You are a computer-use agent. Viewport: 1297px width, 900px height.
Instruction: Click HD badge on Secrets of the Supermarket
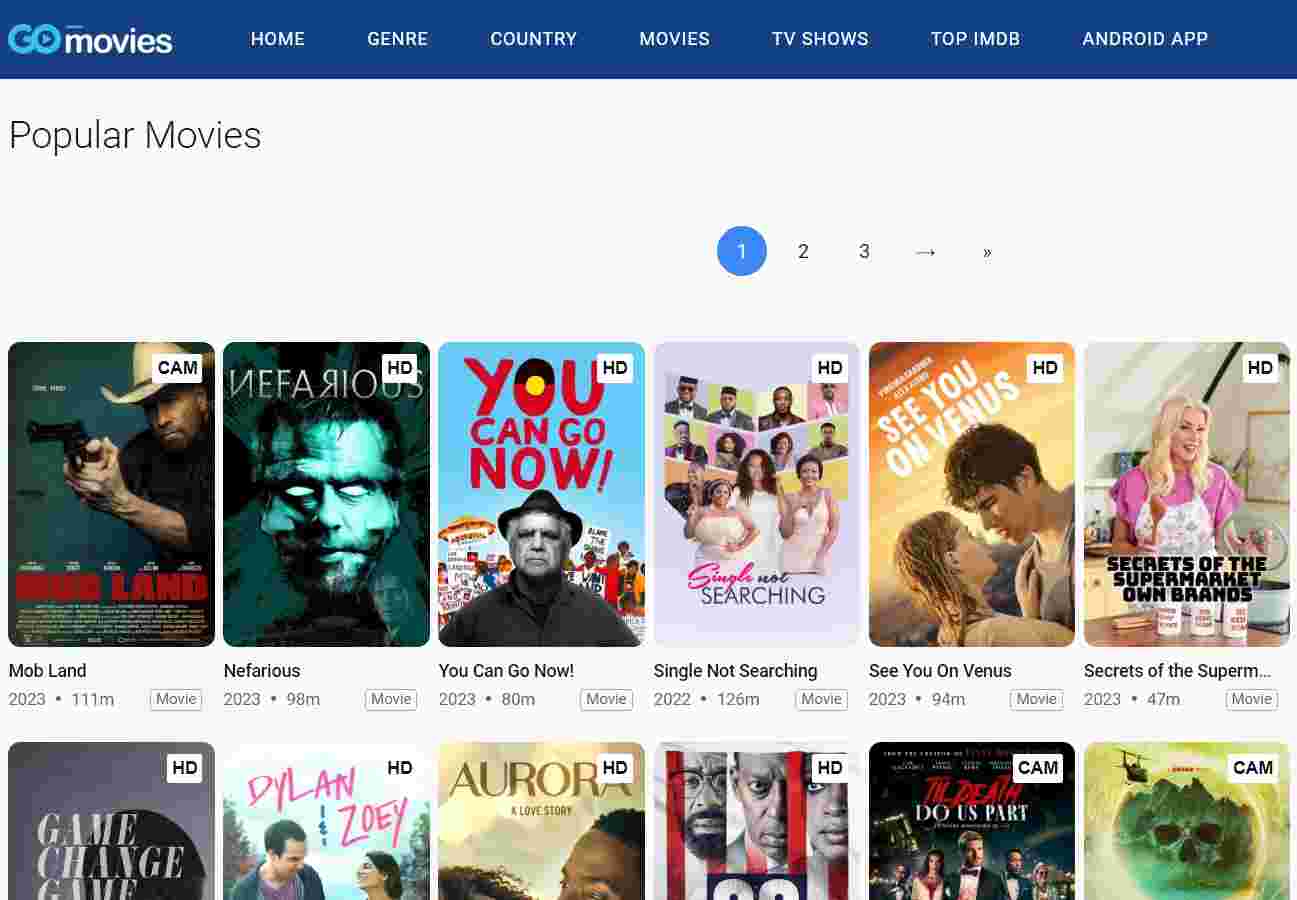1260,368
